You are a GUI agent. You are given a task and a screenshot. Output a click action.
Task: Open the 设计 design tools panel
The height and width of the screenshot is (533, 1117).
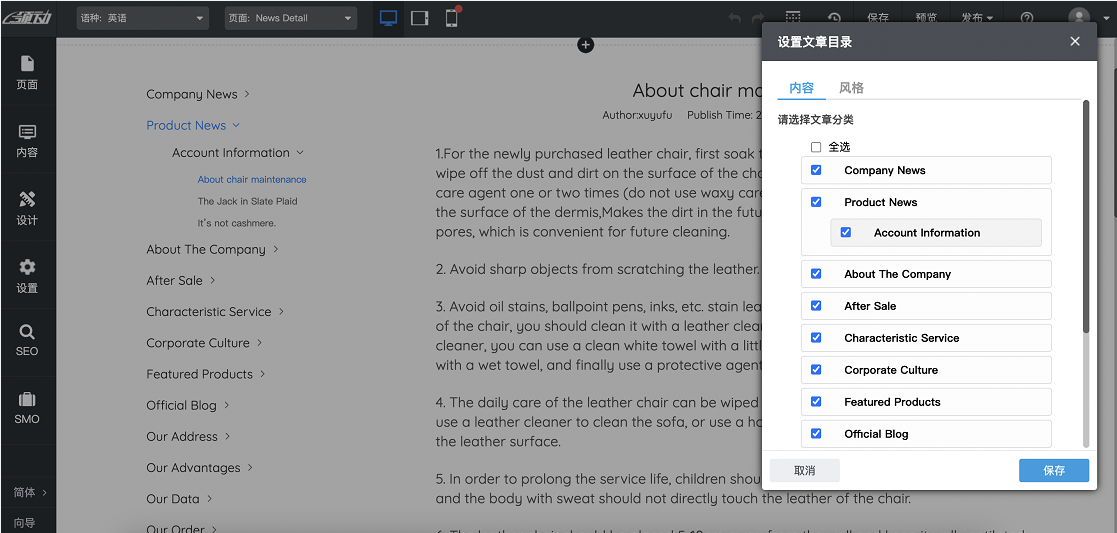pos(27,208)
